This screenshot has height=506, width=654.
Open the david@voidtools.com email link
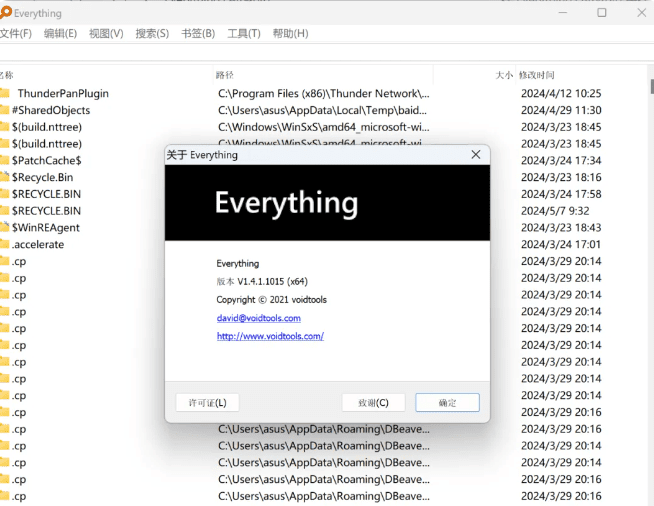tap(258, 318)
